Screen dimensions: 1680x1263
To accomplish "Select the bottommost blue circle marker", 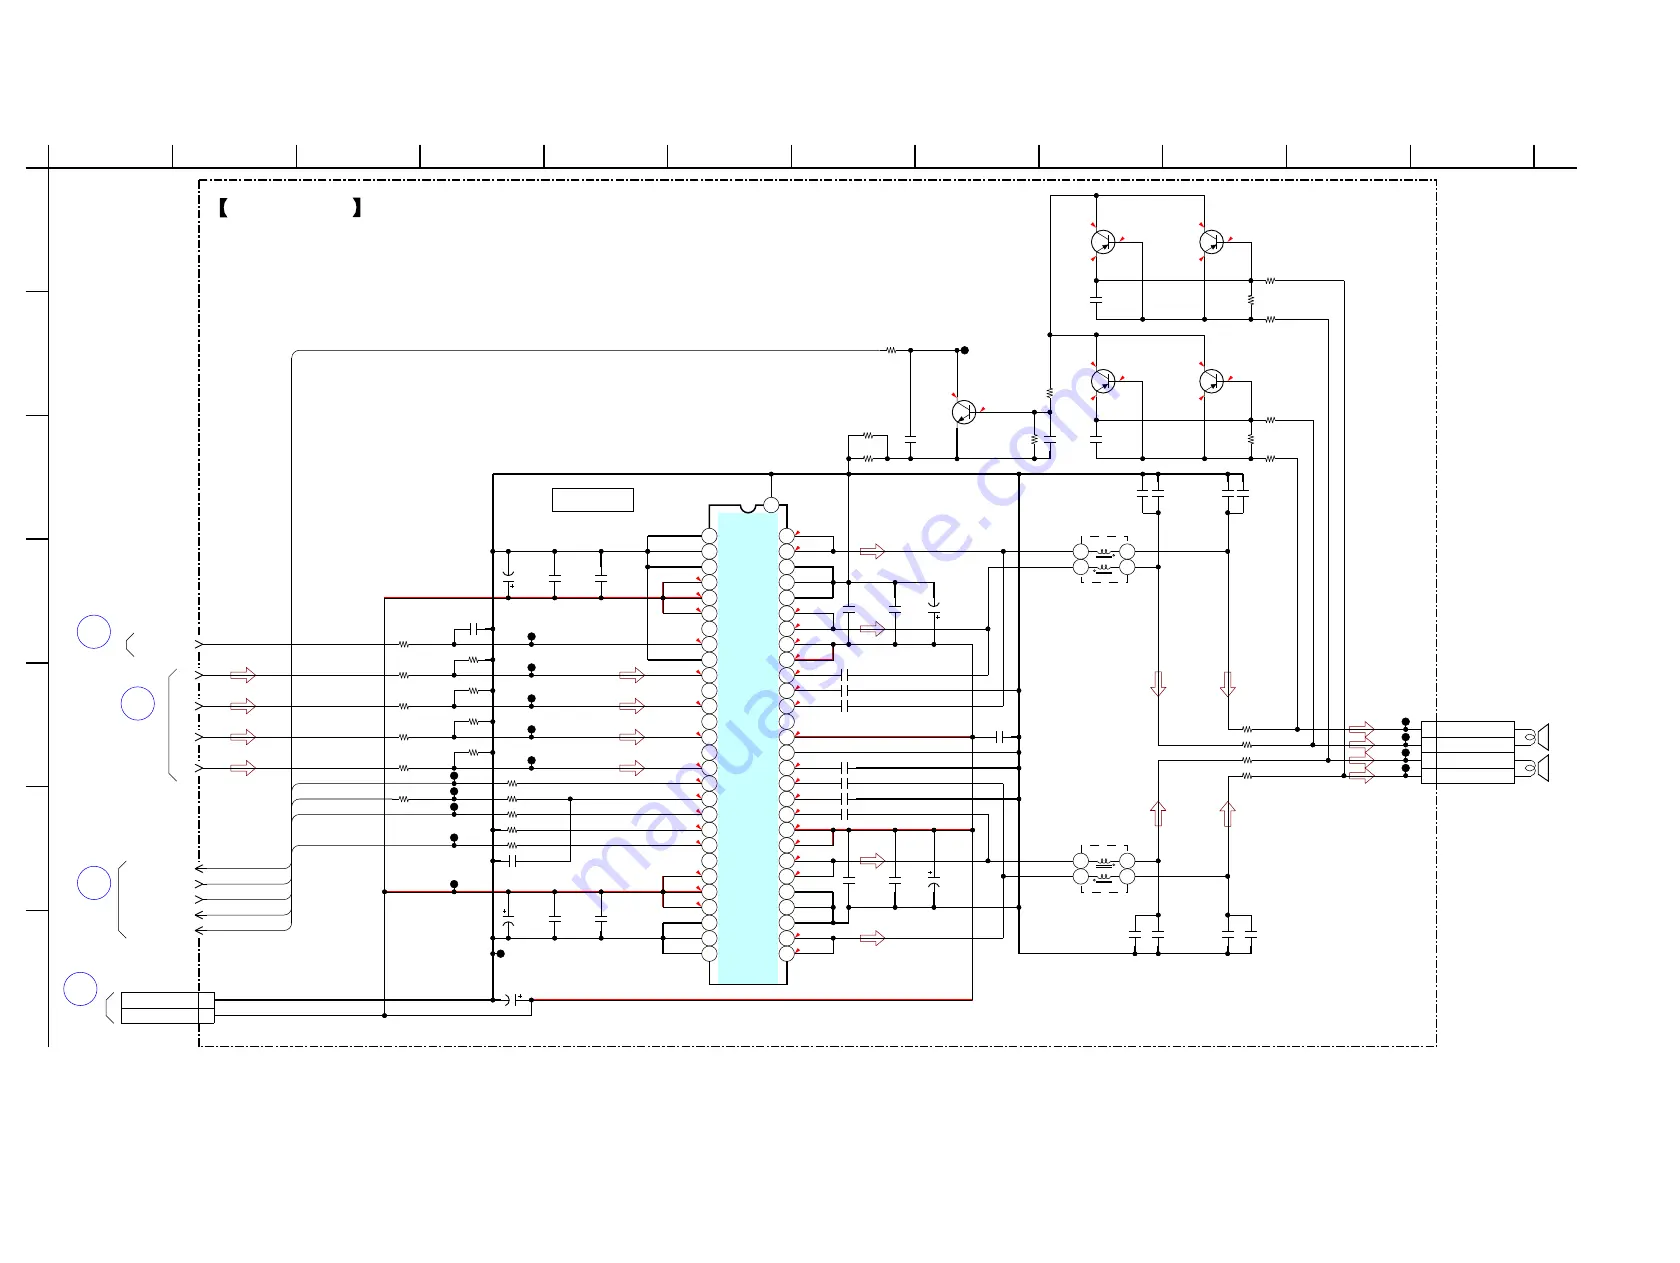I will coord(81,988).
